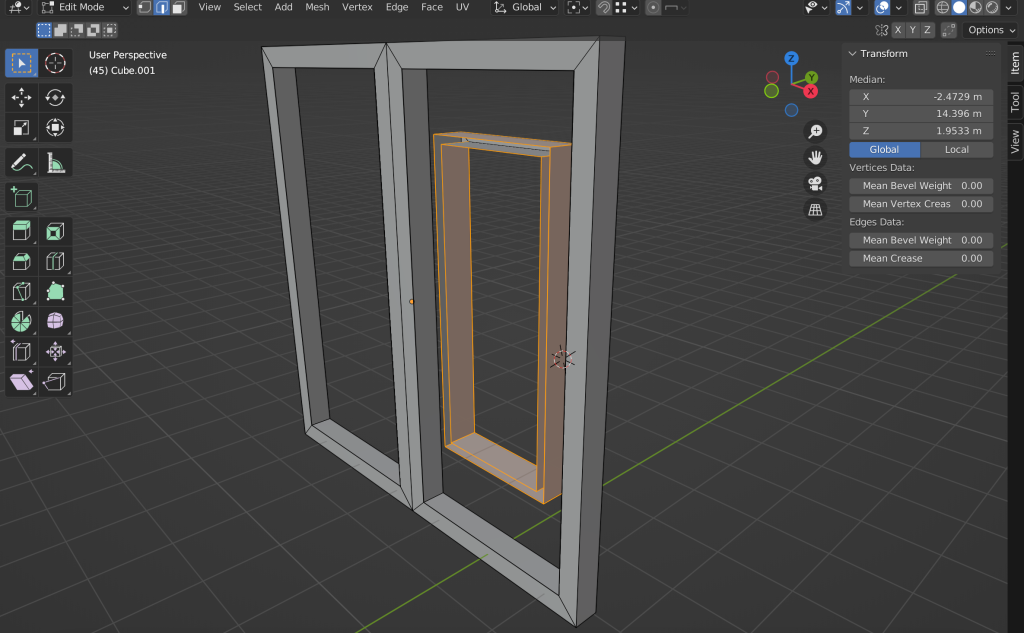
Task: Choose the Loop Cut tool
Action: click(x=55, y=261)
